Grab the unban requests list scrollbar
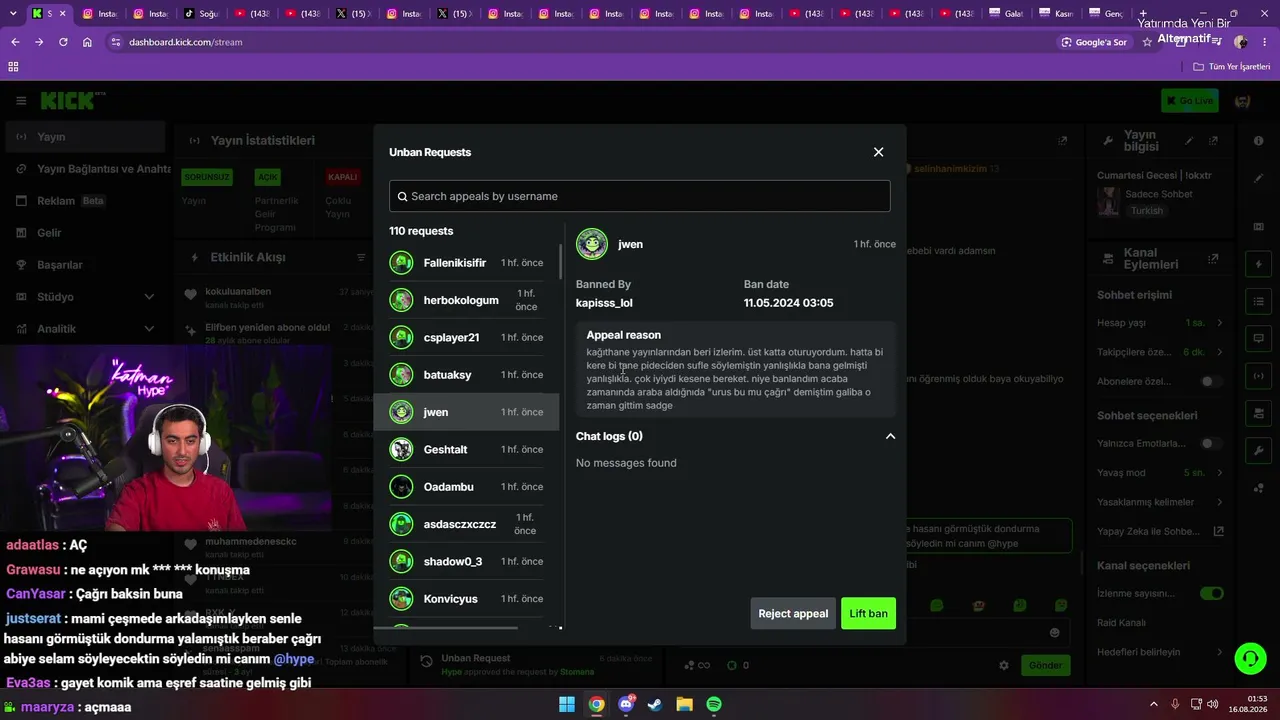 (561, 262)
